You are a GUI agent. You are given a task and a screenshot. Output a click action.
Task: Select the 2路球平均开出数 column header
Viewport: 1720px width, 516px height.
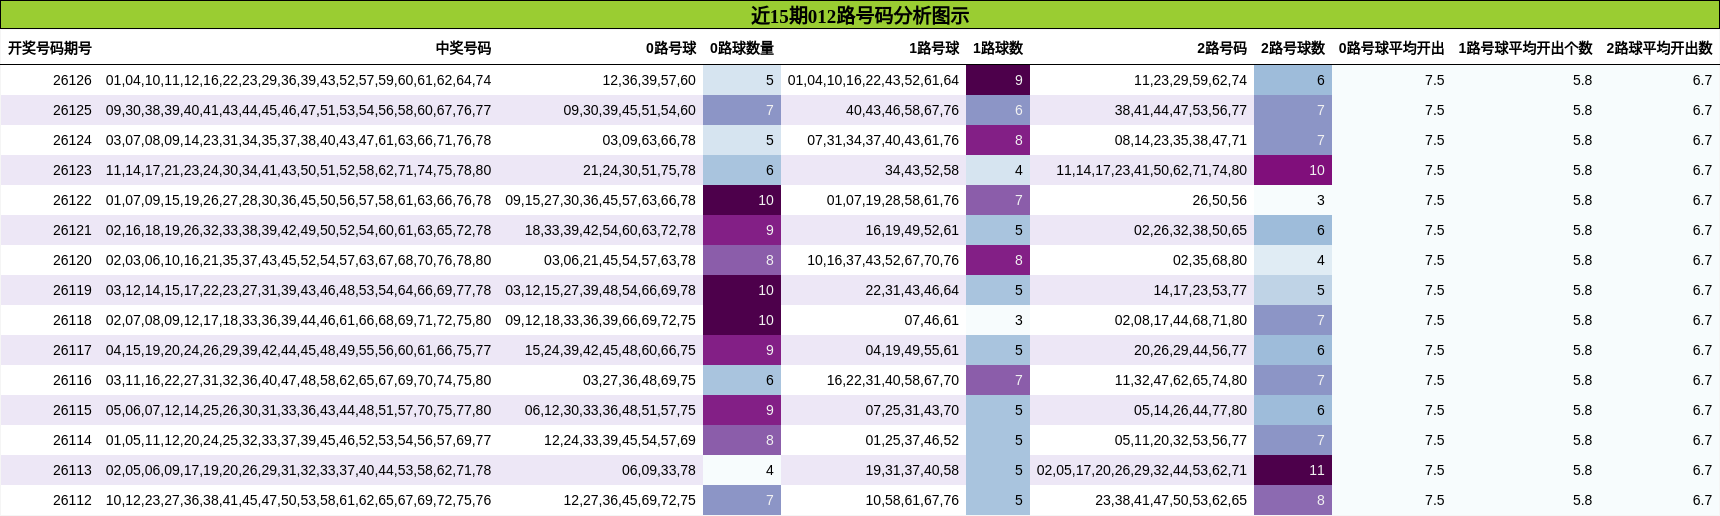(x=1660, y=48)
